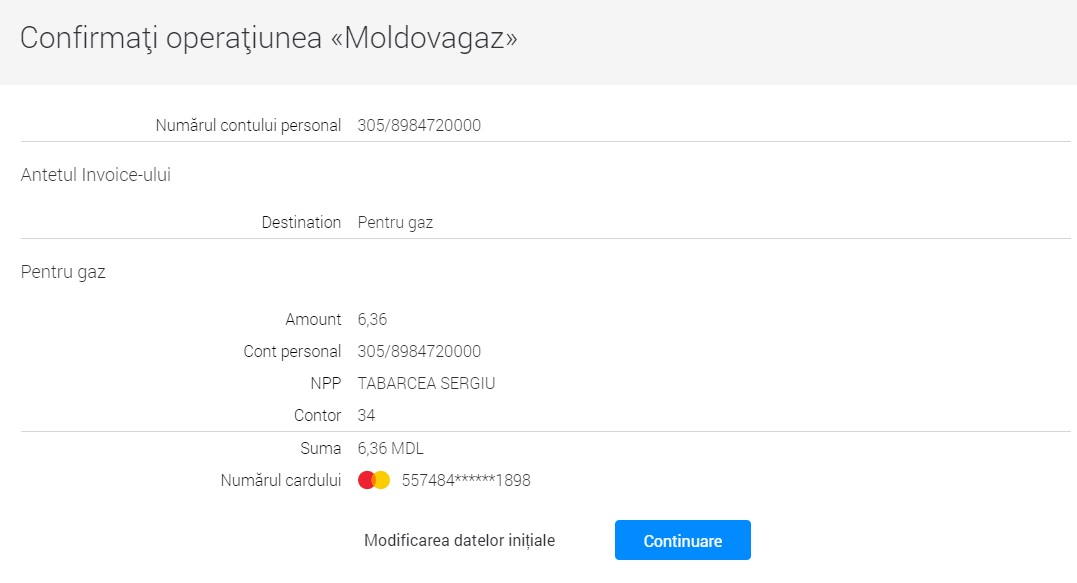Image resolution: width=1077 pixels, height=583 pixels.
Task: Click the Contor value 34
Action: pos(366,416)
